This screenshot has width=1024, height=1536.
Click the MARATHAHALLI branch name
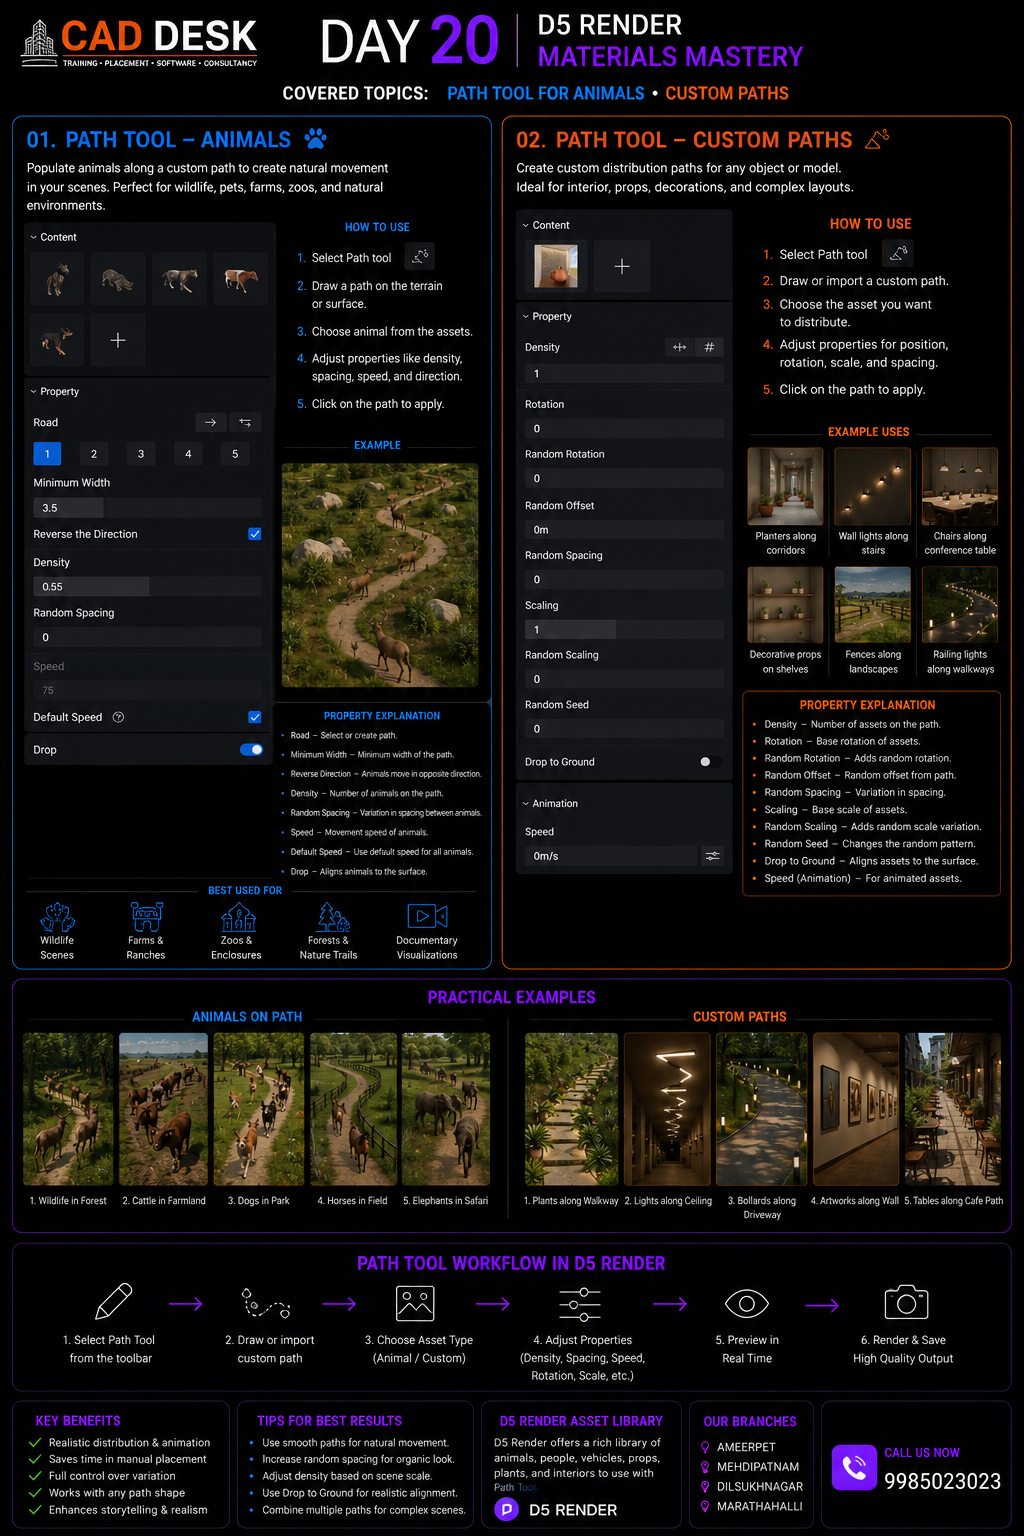pos(760,1506)
